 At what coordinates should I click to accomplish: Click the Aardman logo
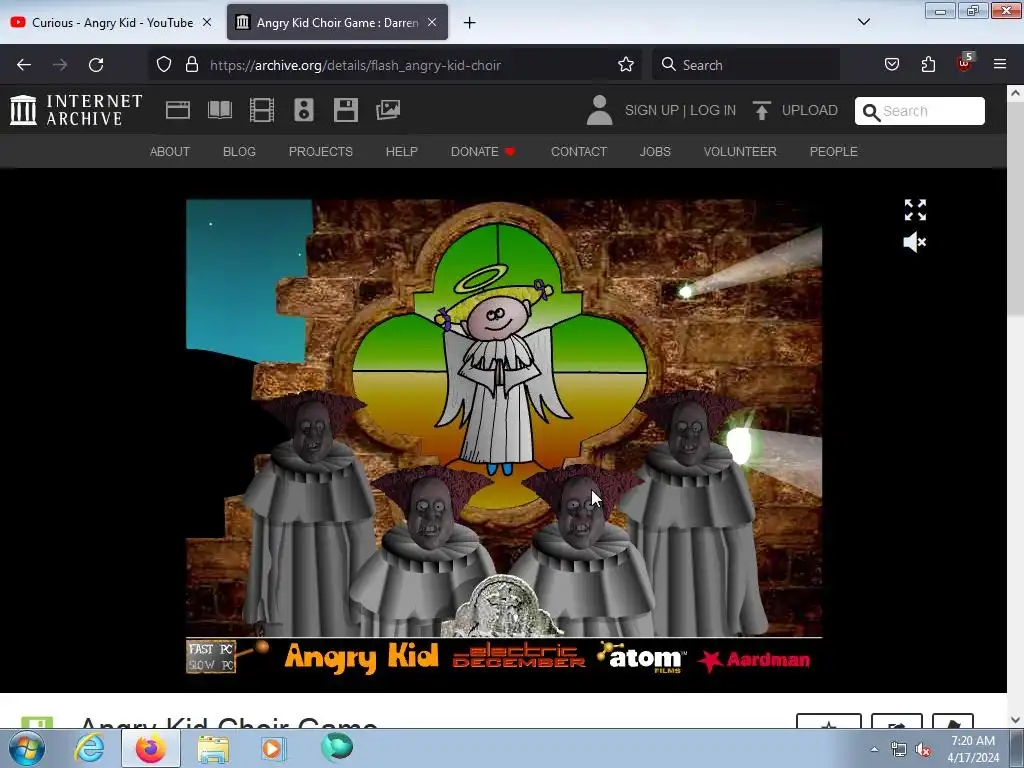click(754, 660)
